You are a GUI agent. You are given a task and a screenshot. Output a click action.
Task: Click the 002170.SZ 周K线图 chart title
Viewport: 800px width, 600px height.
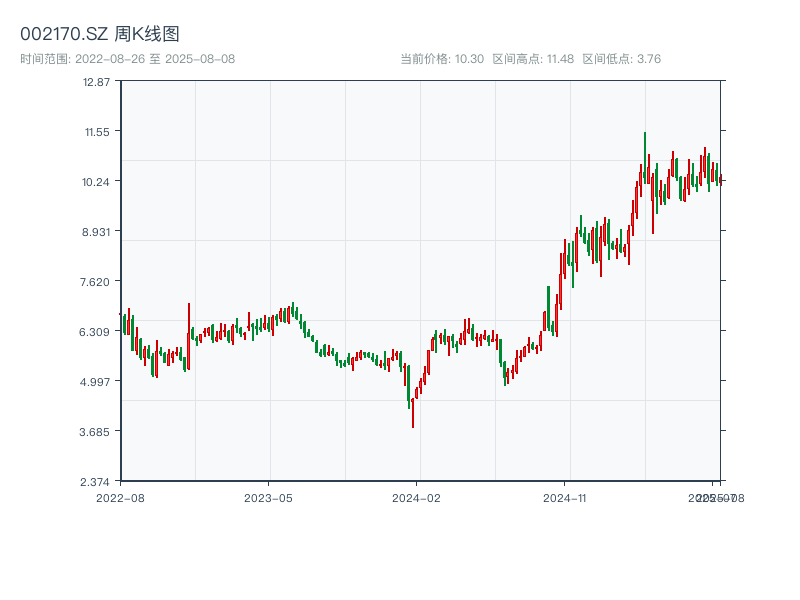pos(100,35)
